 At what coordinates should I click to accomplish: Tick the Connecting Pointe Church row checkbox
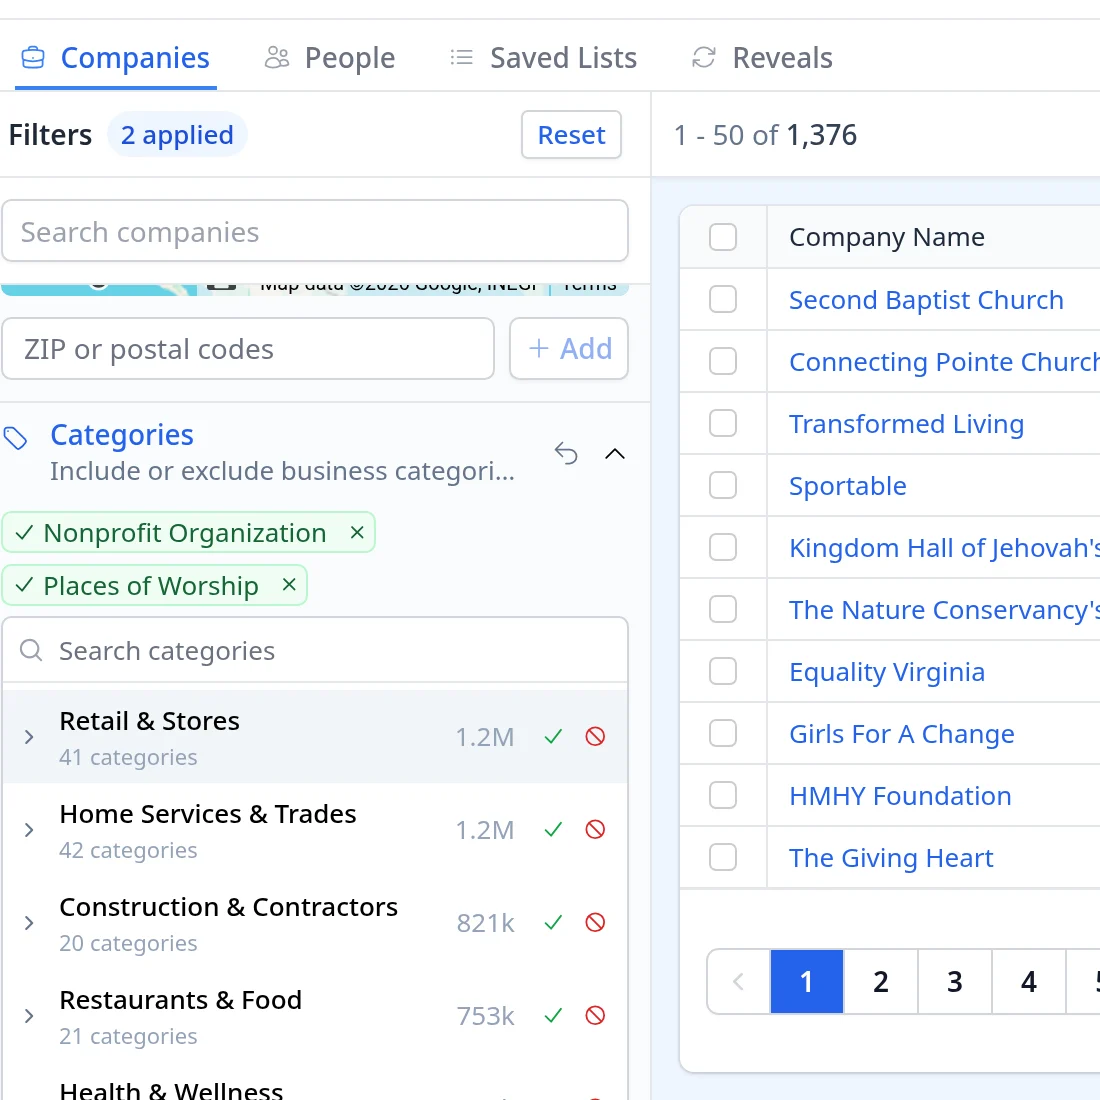pyautogui.click(x=723, y=361)
